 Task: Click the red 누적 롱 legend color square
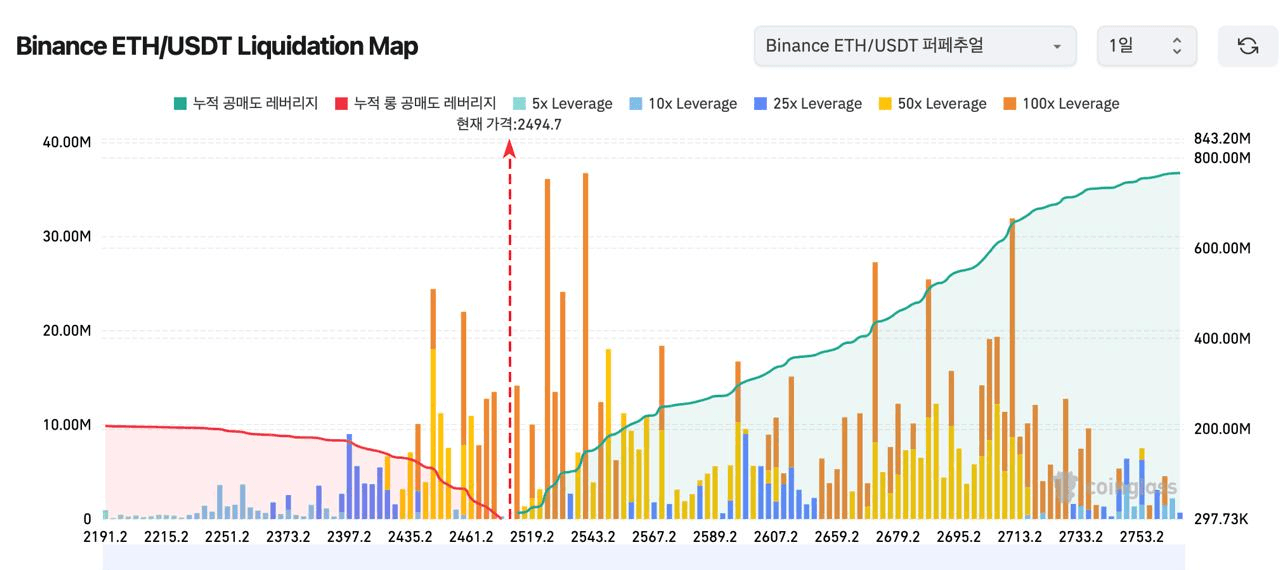[341, 103]
